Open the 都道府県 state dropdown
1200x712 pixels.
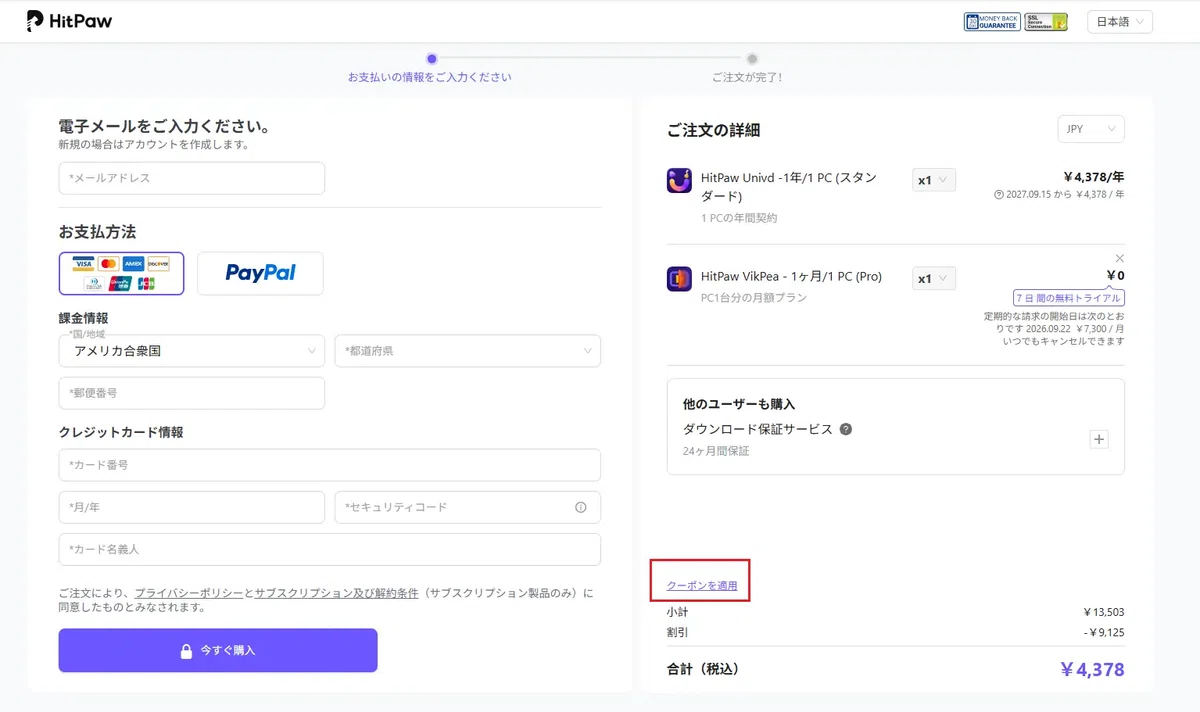(x=468, y=351)
